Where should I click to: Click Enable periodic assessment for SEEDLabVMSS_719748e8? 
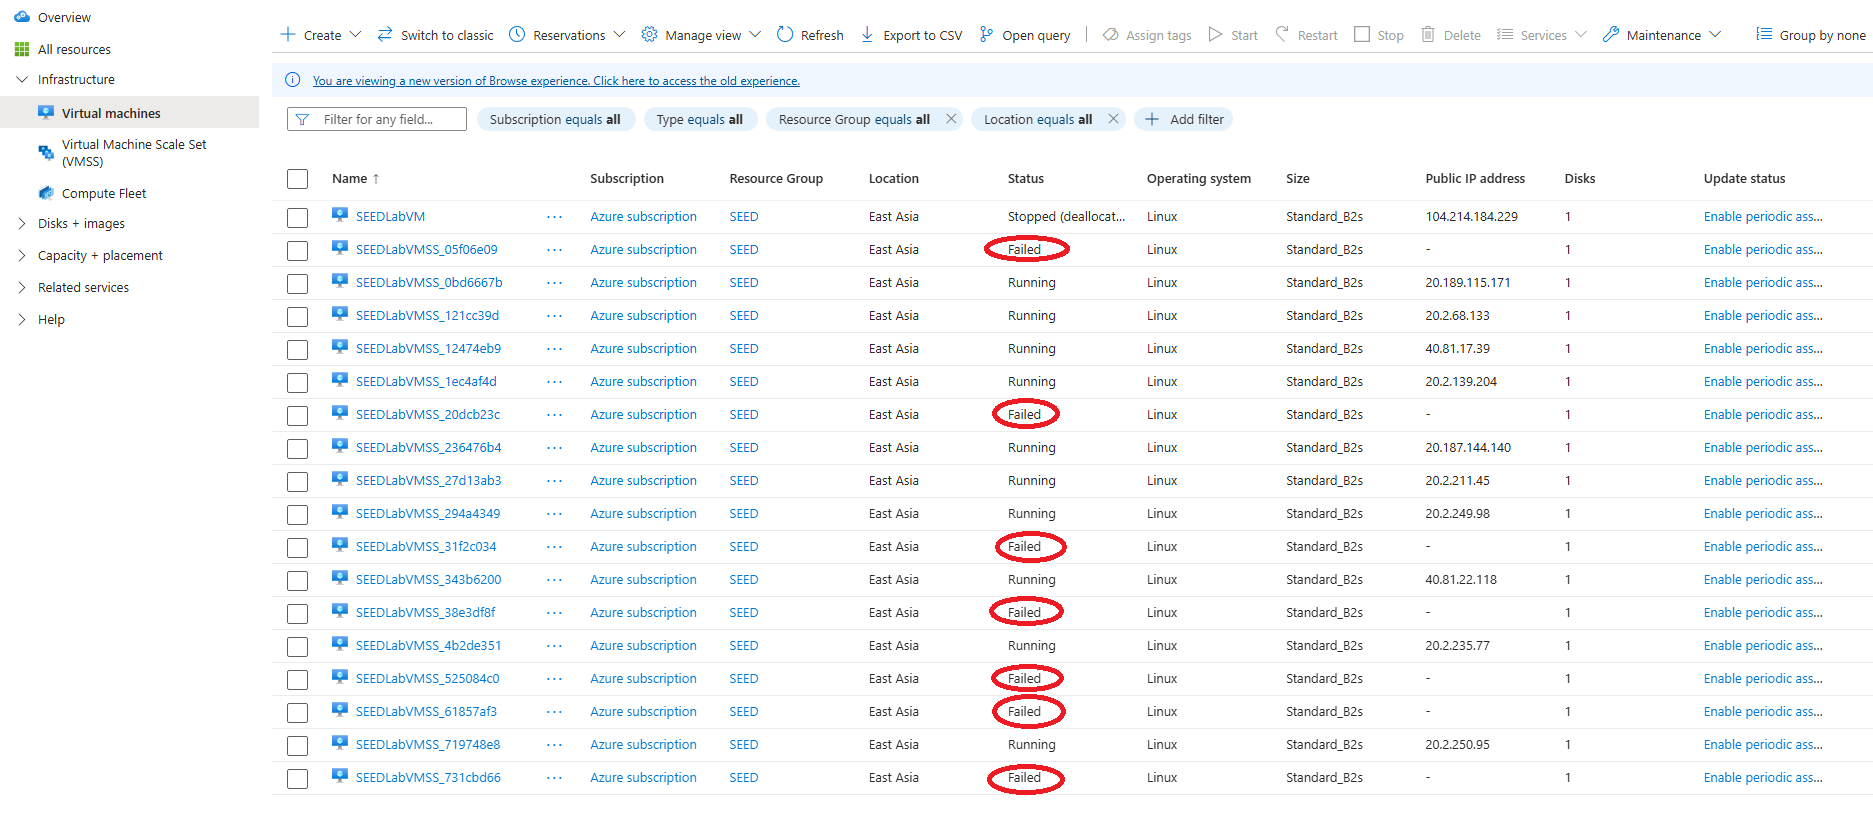[1763, 745]
